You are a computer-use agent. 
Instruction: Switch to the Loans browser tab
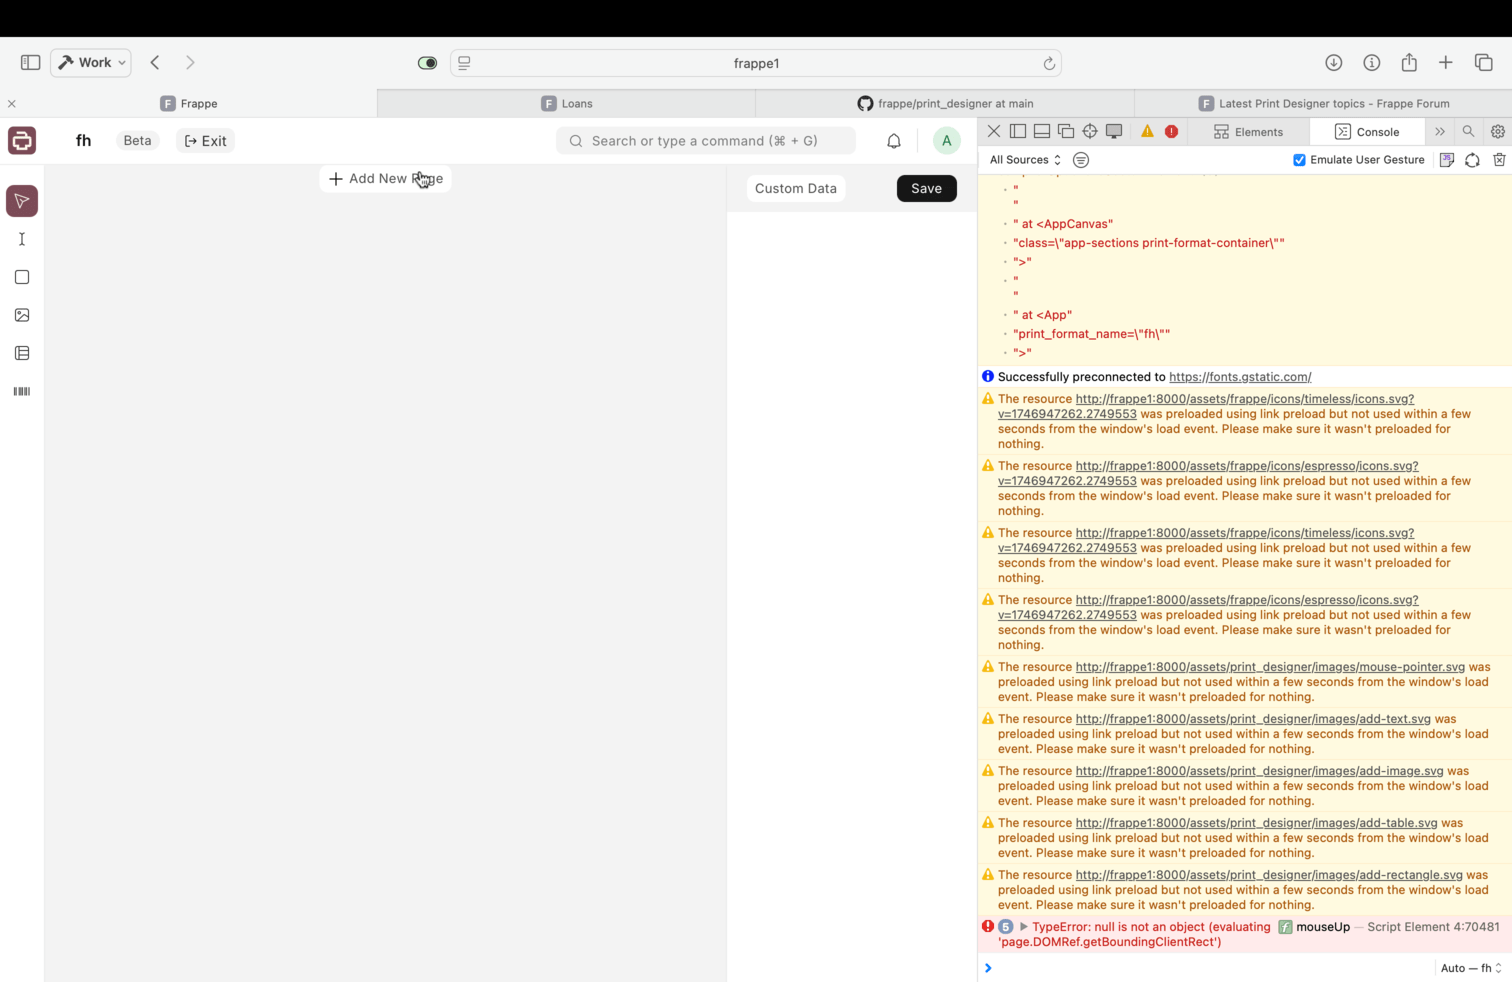567,103
